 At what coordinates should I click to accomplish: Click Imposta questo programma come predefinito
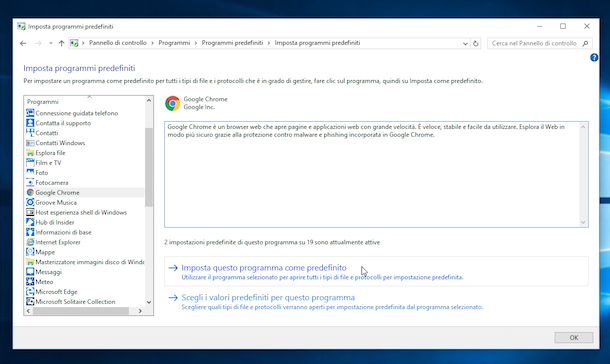click(x=264, y=268)
